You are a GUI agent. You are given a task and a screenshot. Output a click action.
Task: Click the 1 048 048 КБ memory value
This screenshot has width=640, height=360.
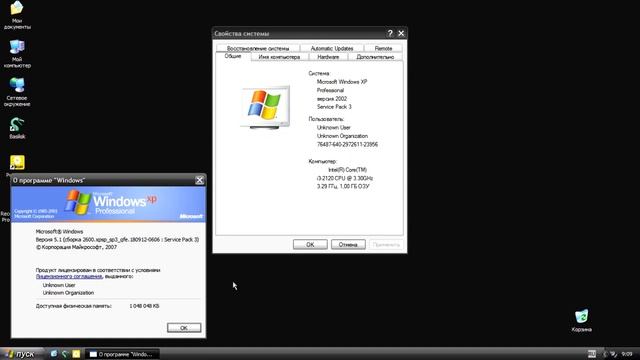point(144,306)
